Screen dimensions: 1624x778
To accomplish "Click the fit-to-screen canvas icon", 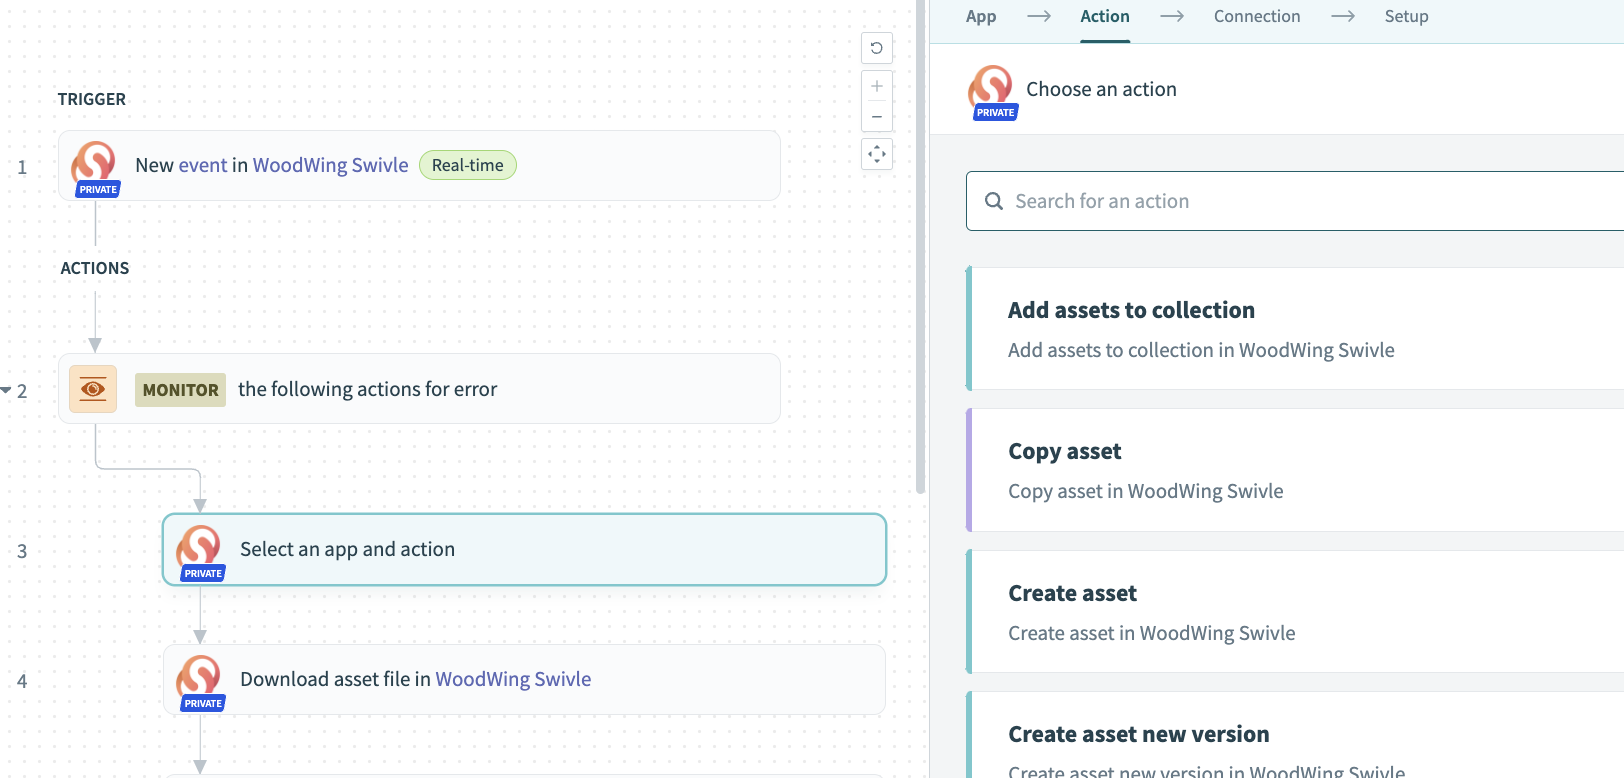I will coord(877,154).
